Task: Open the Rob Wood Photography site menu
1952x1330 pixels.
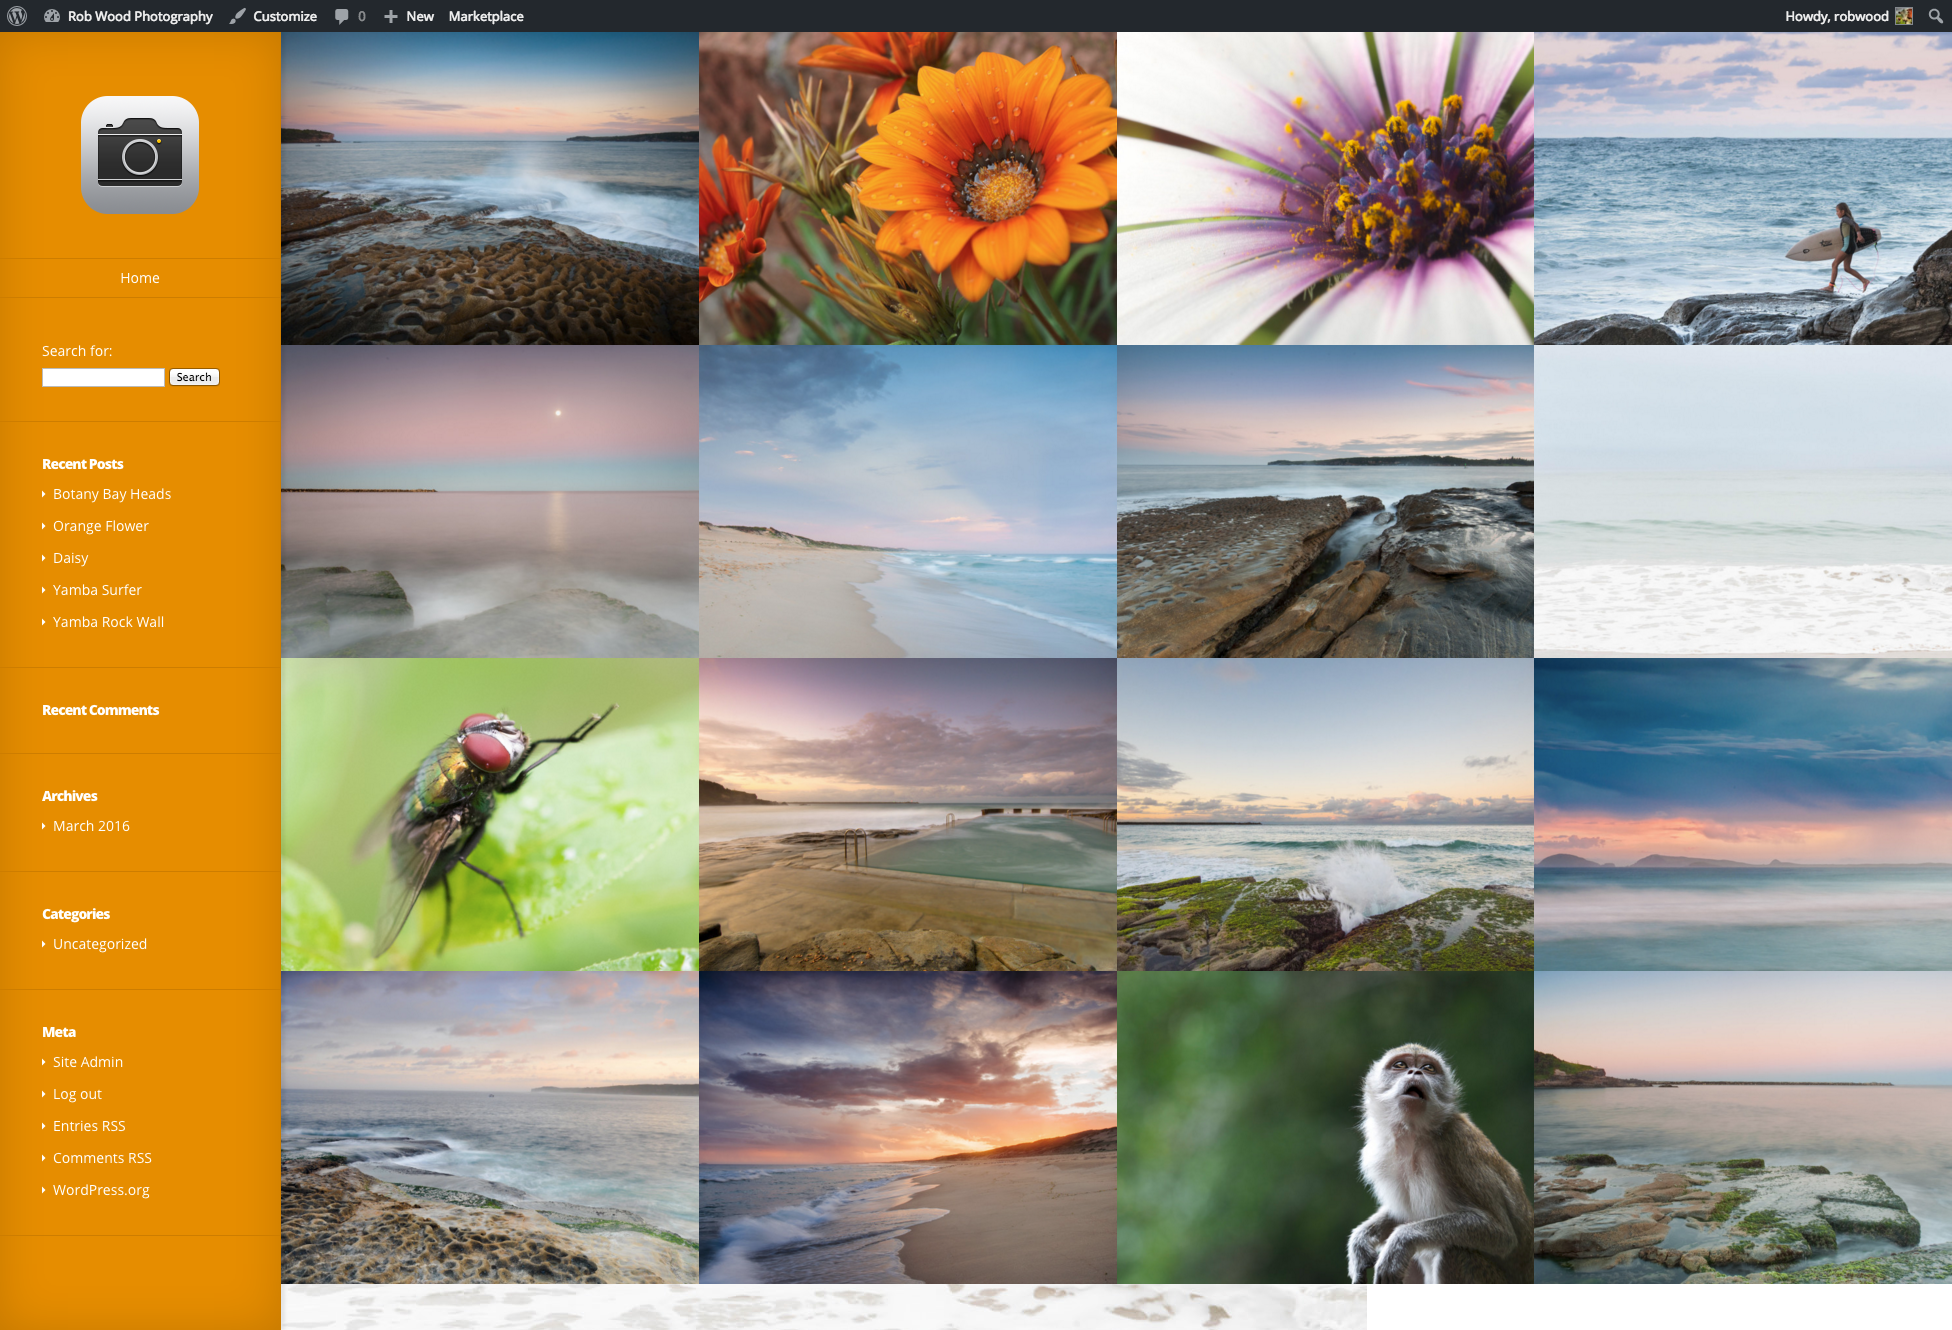Action: (129, 16)
